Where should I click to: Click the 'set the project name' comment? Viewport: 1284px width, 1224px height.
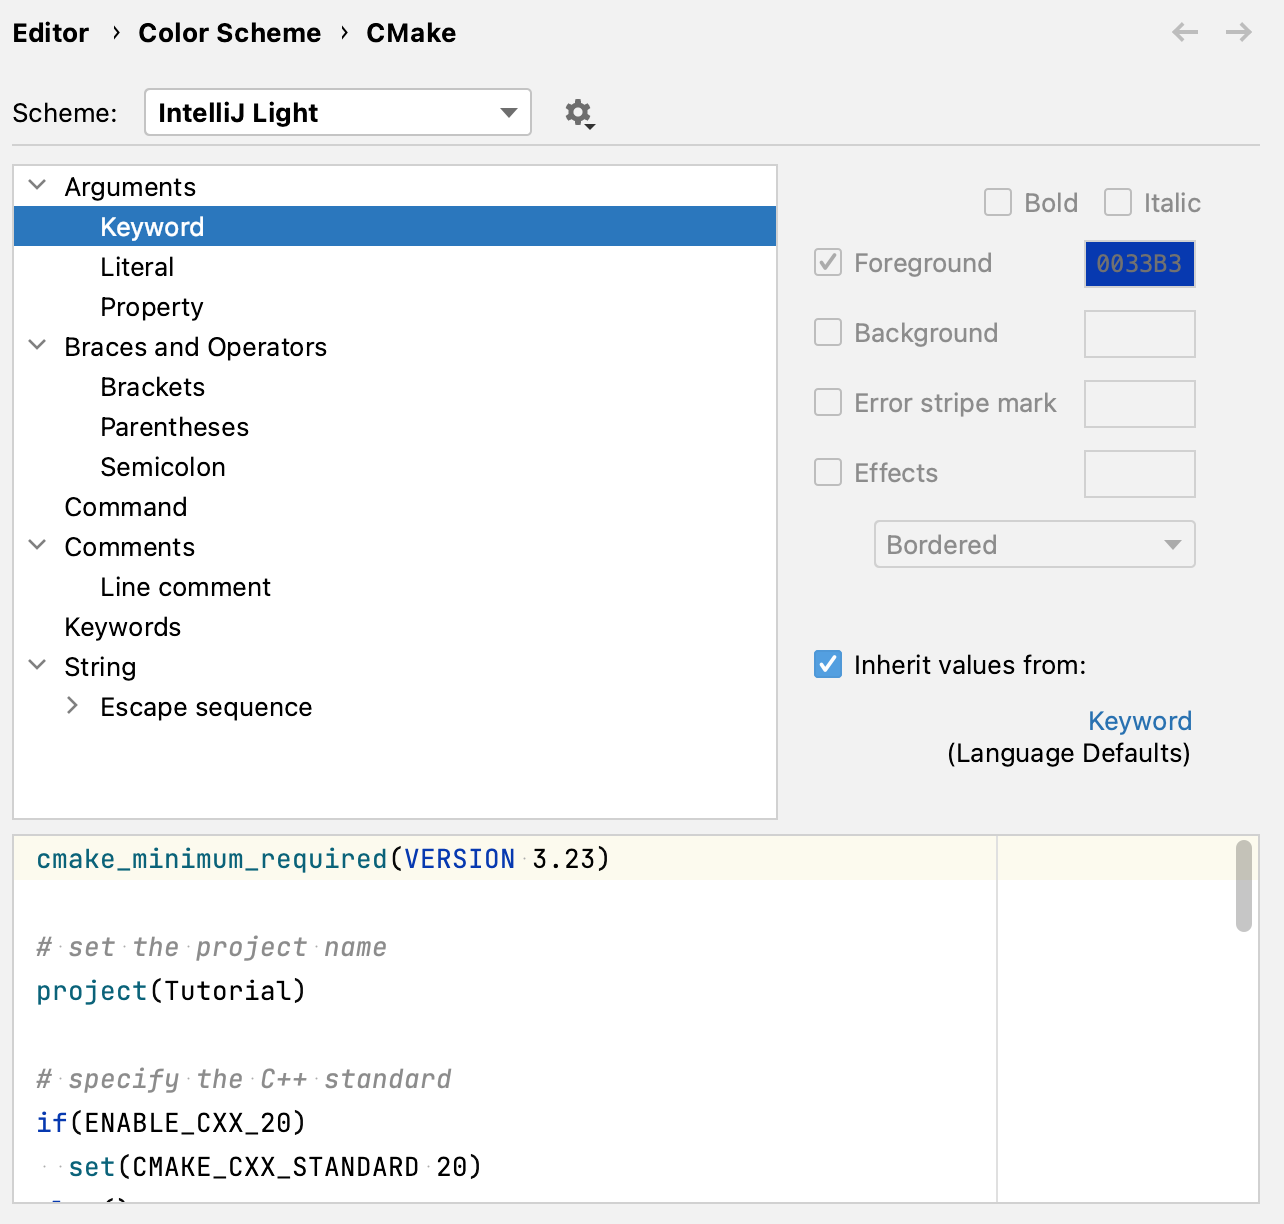point(212,947)
